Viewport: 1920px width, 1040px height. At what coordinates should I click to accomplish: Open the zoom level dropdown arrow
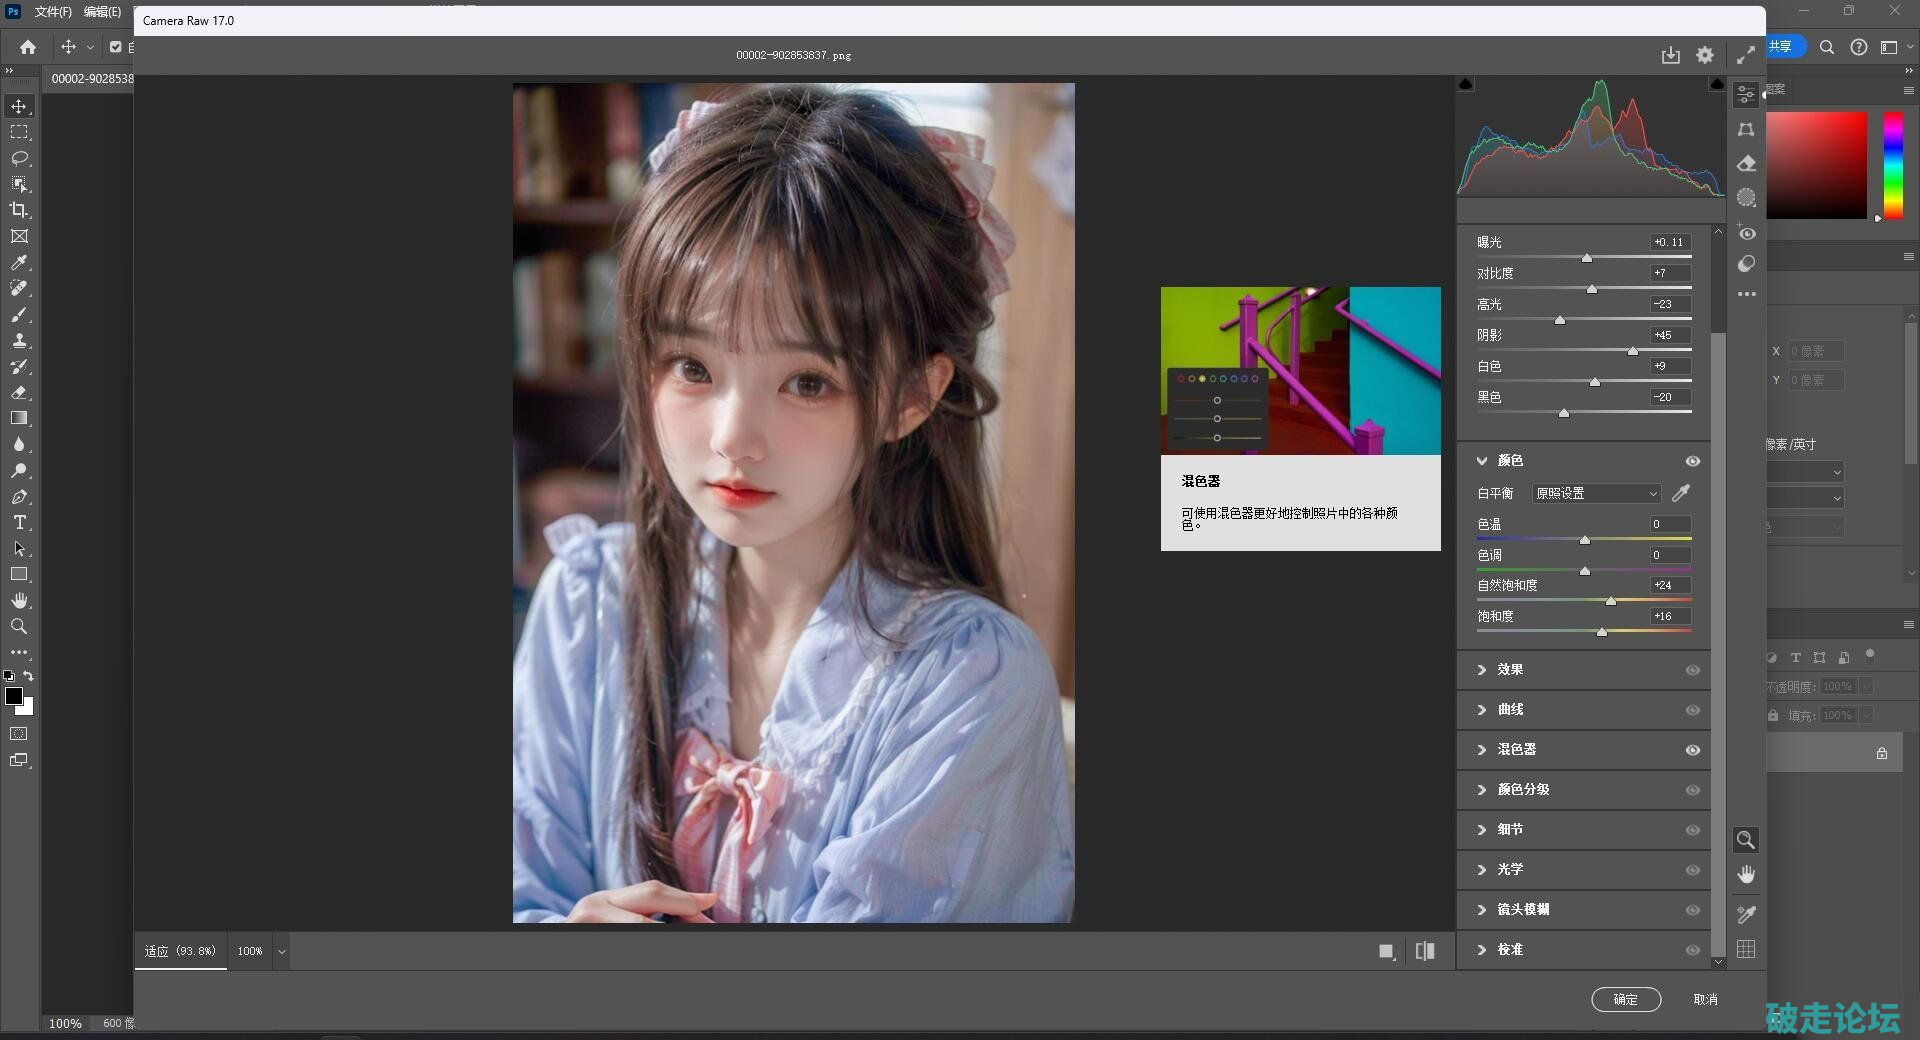click(282, 951)
